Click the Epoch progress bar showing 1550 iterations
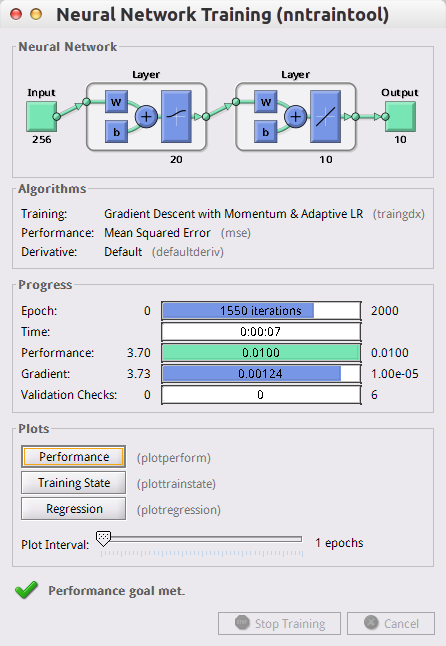 (261, 311)
